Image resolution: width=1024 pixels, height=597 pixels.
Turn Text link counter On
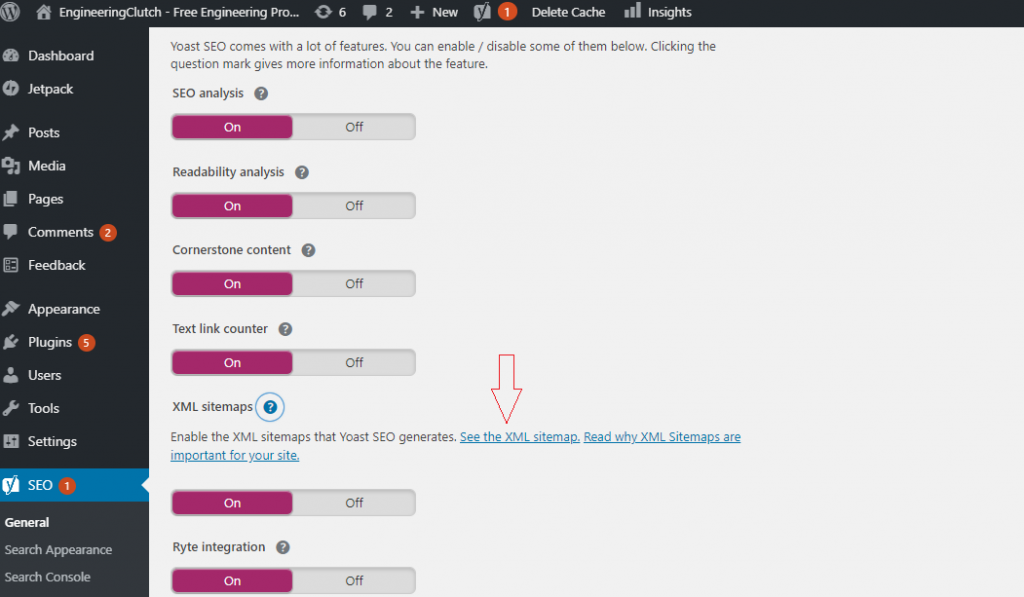(x=232, y=363)
